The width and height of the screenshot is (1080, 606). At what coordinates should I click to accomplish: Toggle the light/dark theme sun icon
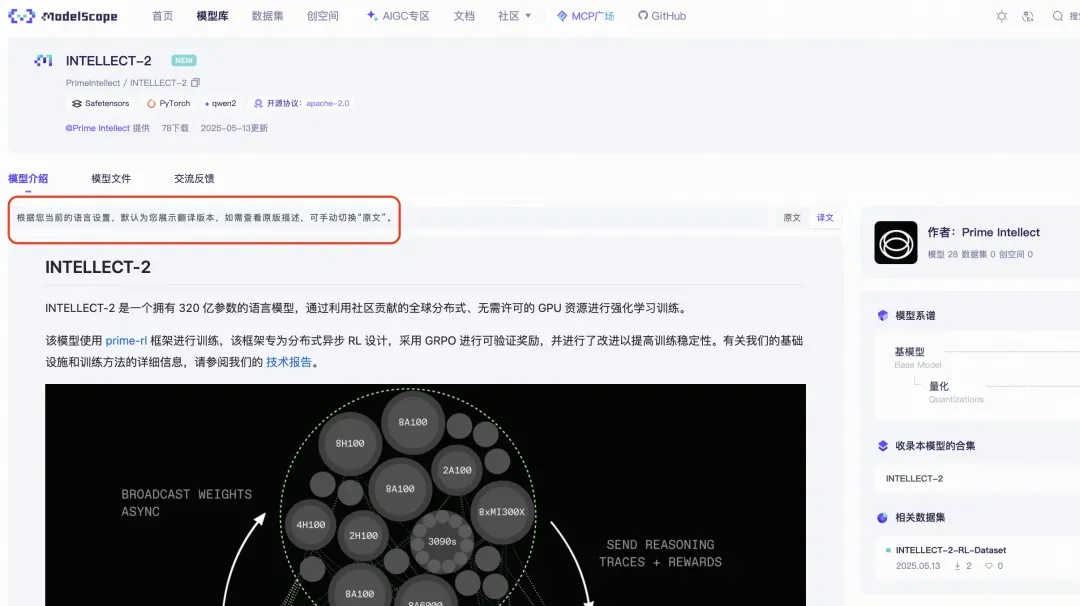[1001, 16]
